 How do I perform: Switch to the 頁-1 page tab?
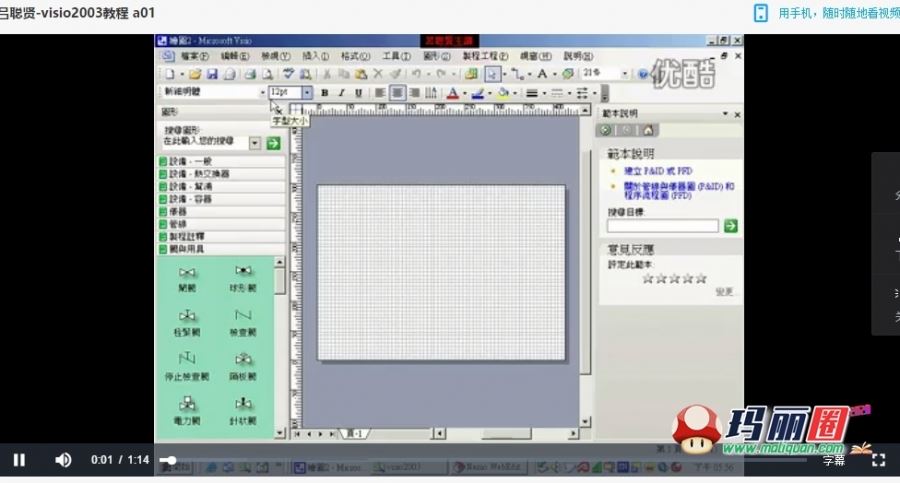click(x=355, y=434)
